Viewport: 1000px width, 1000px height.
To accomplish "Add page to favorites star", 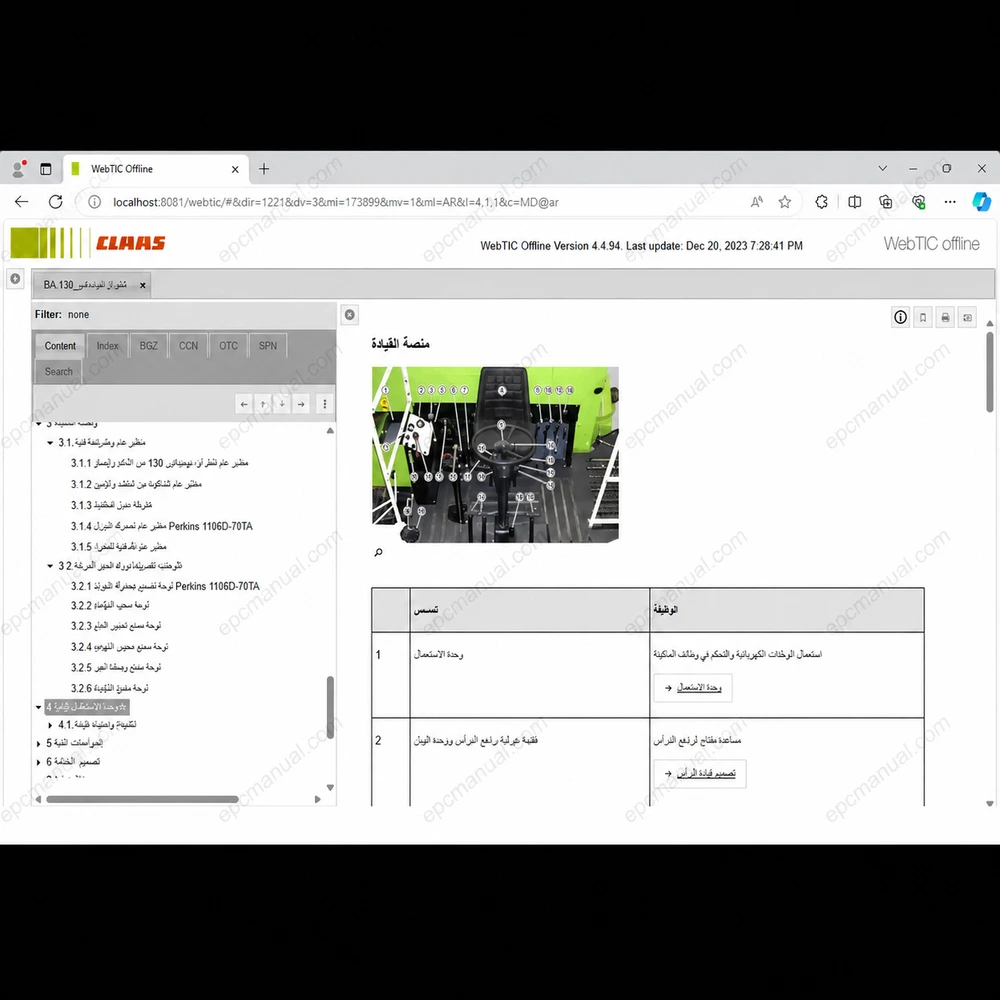I will 784,202.
